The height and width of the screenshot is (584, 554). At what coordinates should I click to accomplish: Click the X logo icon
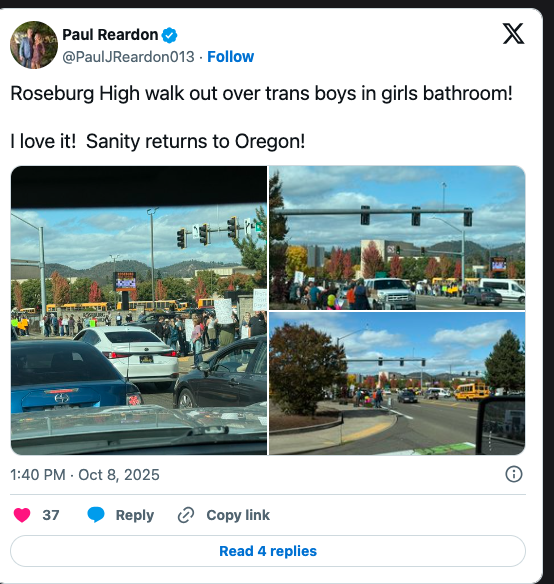coord(513,34)
